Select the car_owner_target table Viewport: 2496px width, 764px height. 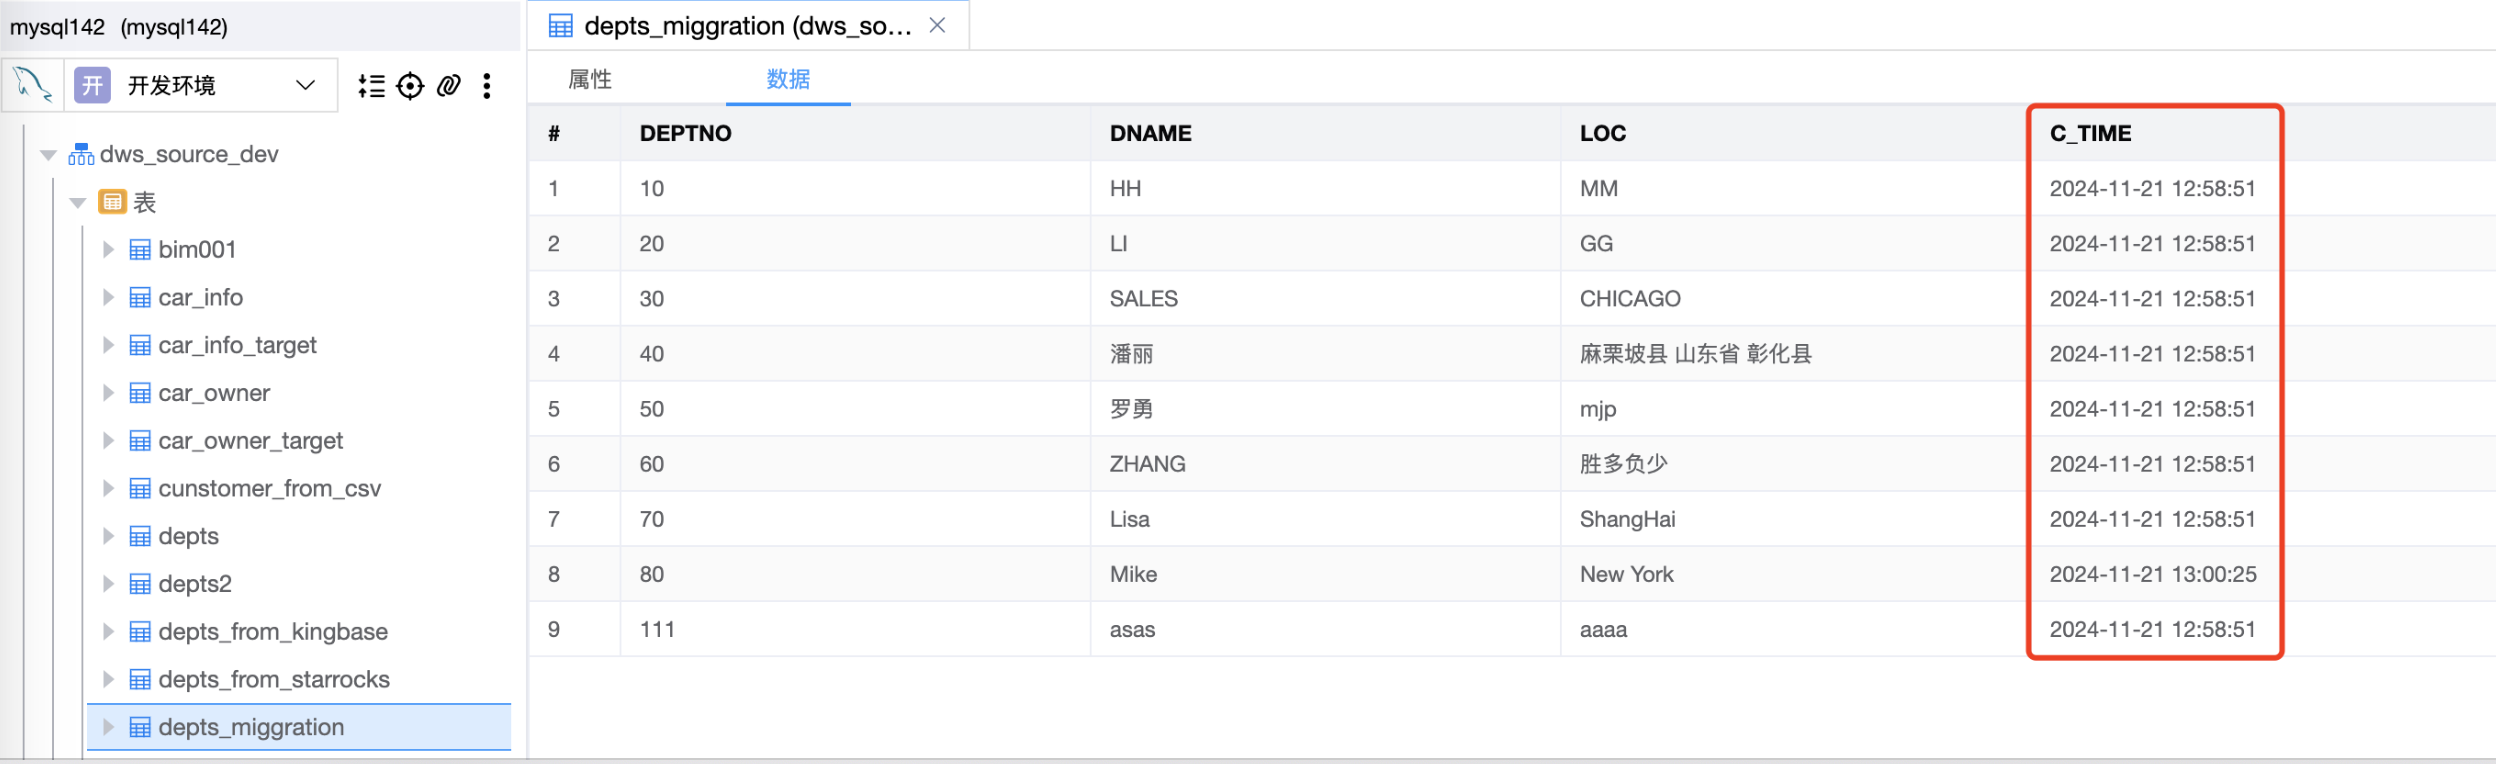250,441
